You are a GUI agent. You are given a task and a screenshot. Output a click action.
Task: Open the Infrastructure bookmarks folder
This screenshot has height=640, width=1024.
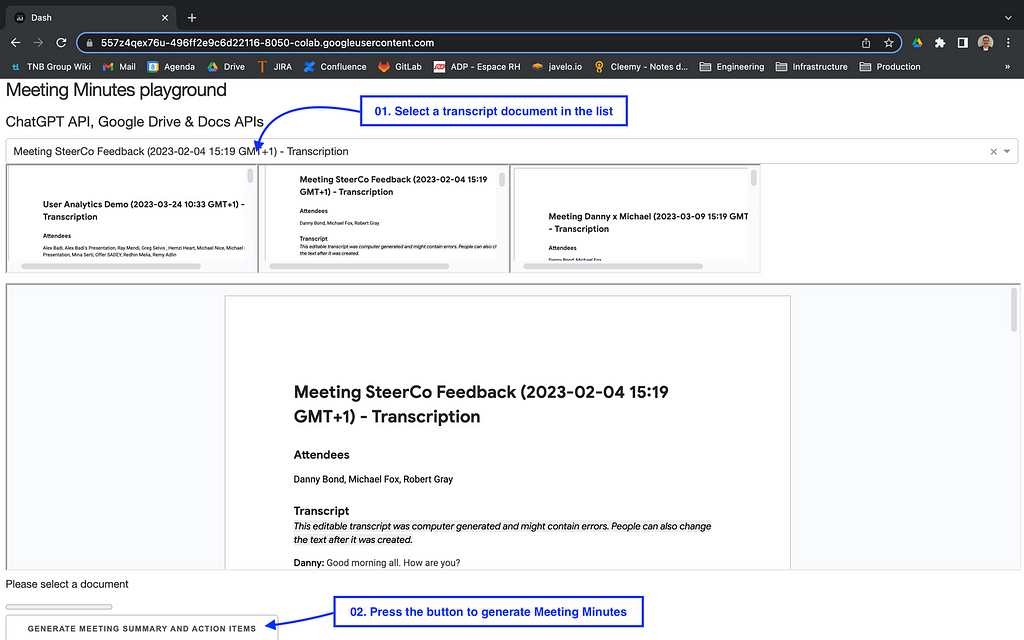coord(811,67)
